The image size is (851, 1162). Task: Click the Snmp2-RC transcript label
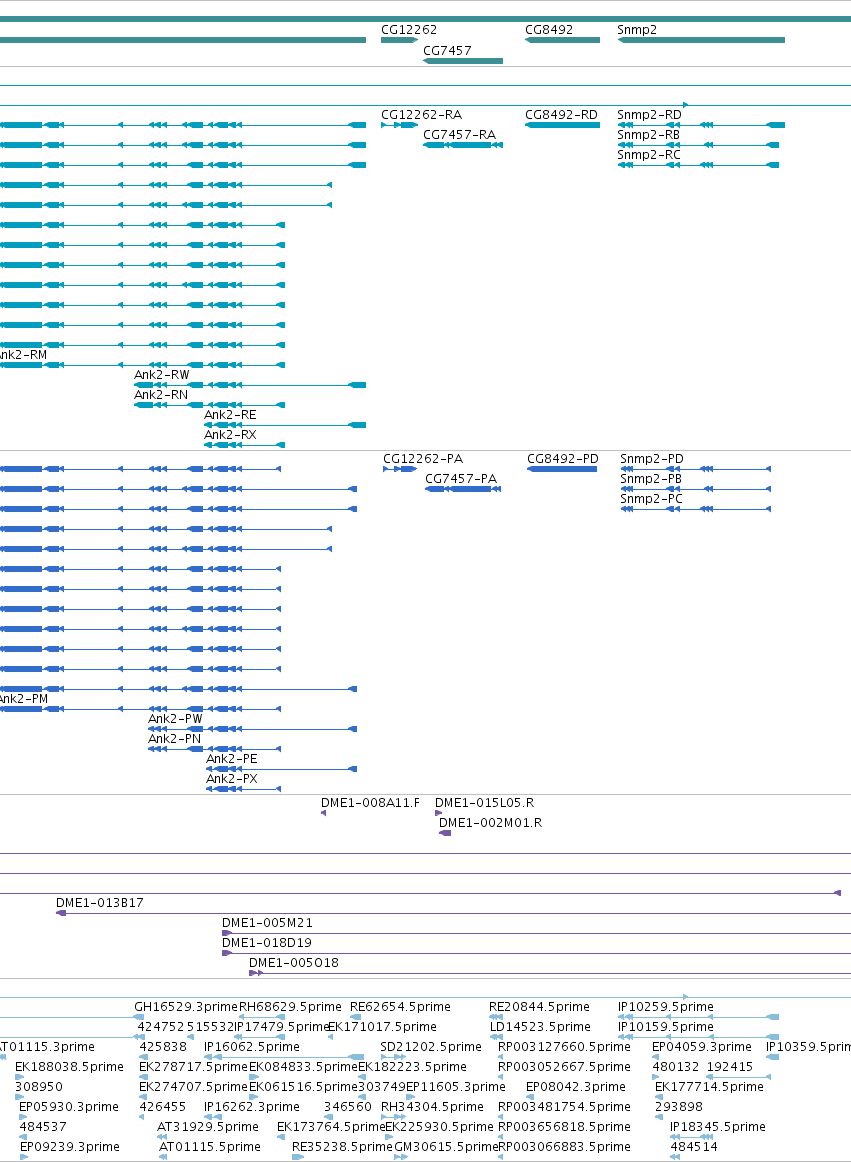click(649, 155)
